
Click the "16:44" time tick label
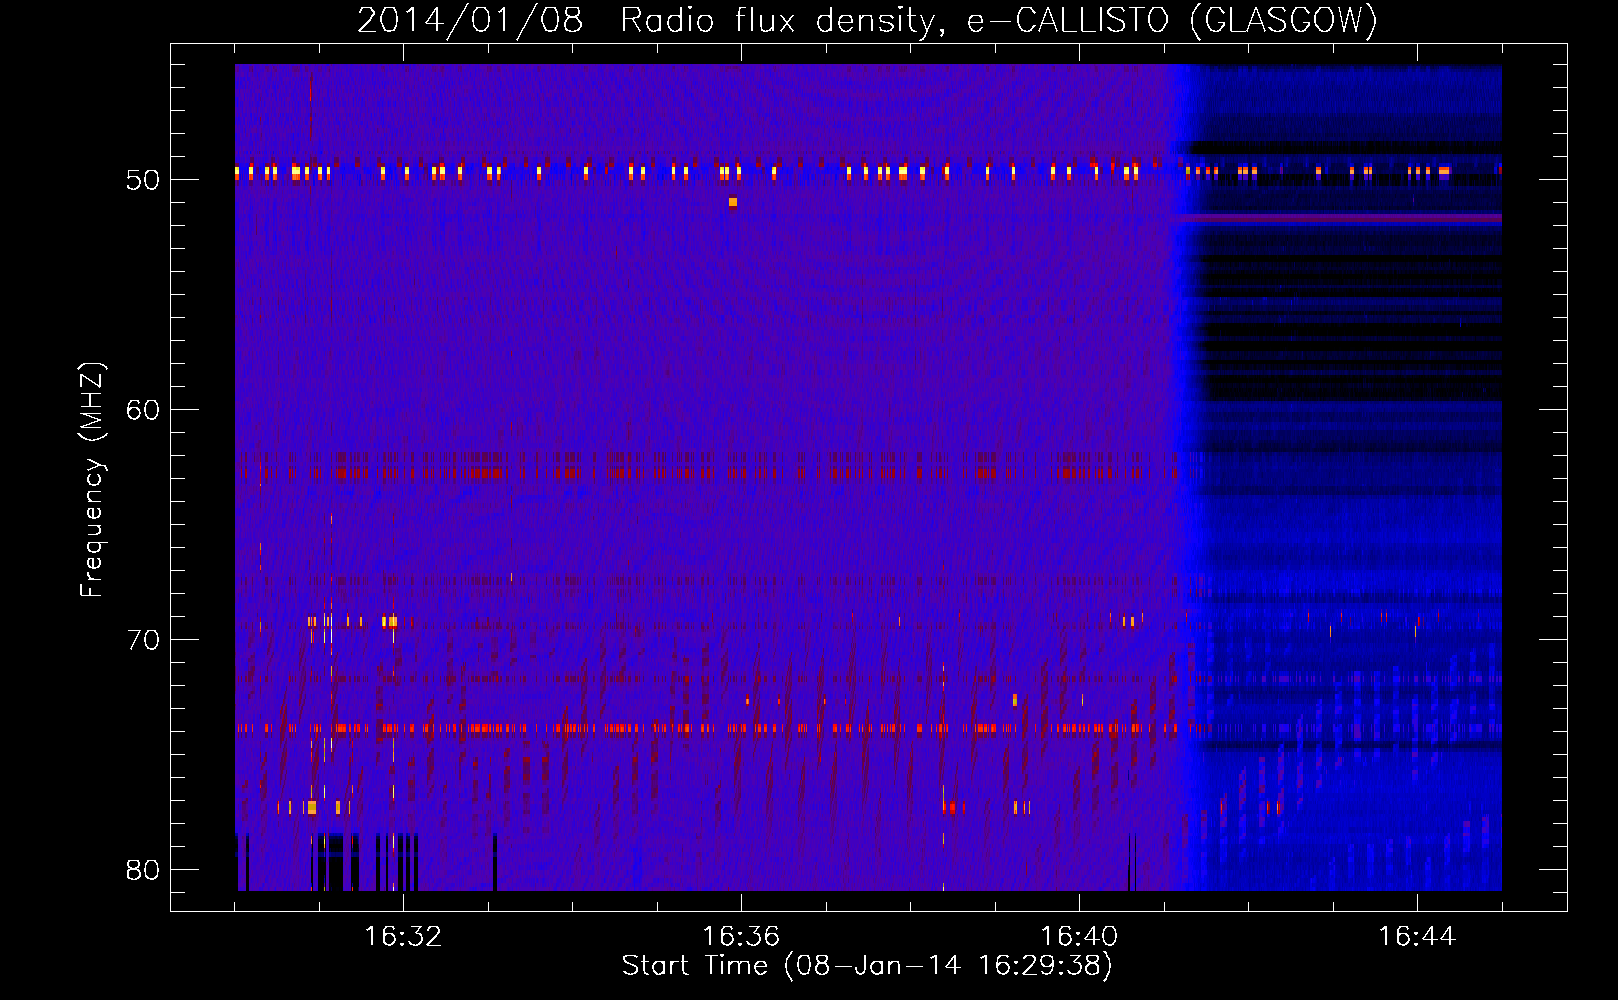(x=1417, y=937)
